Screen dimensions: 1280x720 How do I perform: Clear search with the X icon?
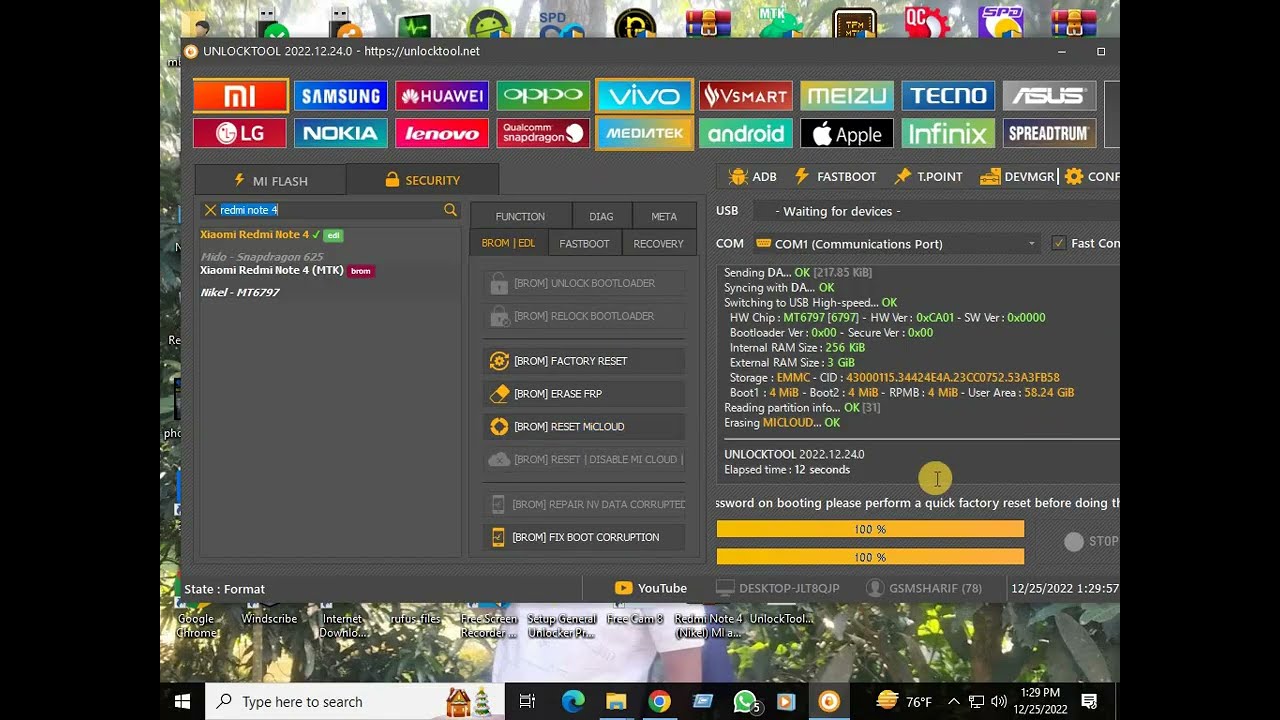(210, 210)
